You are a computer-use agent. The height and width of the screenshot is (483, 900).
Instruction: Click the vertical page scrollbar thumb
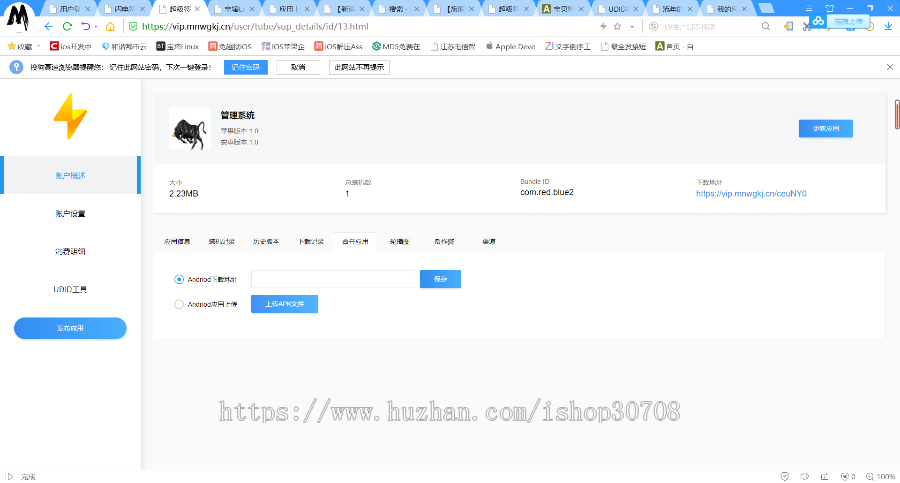[897, 114]
